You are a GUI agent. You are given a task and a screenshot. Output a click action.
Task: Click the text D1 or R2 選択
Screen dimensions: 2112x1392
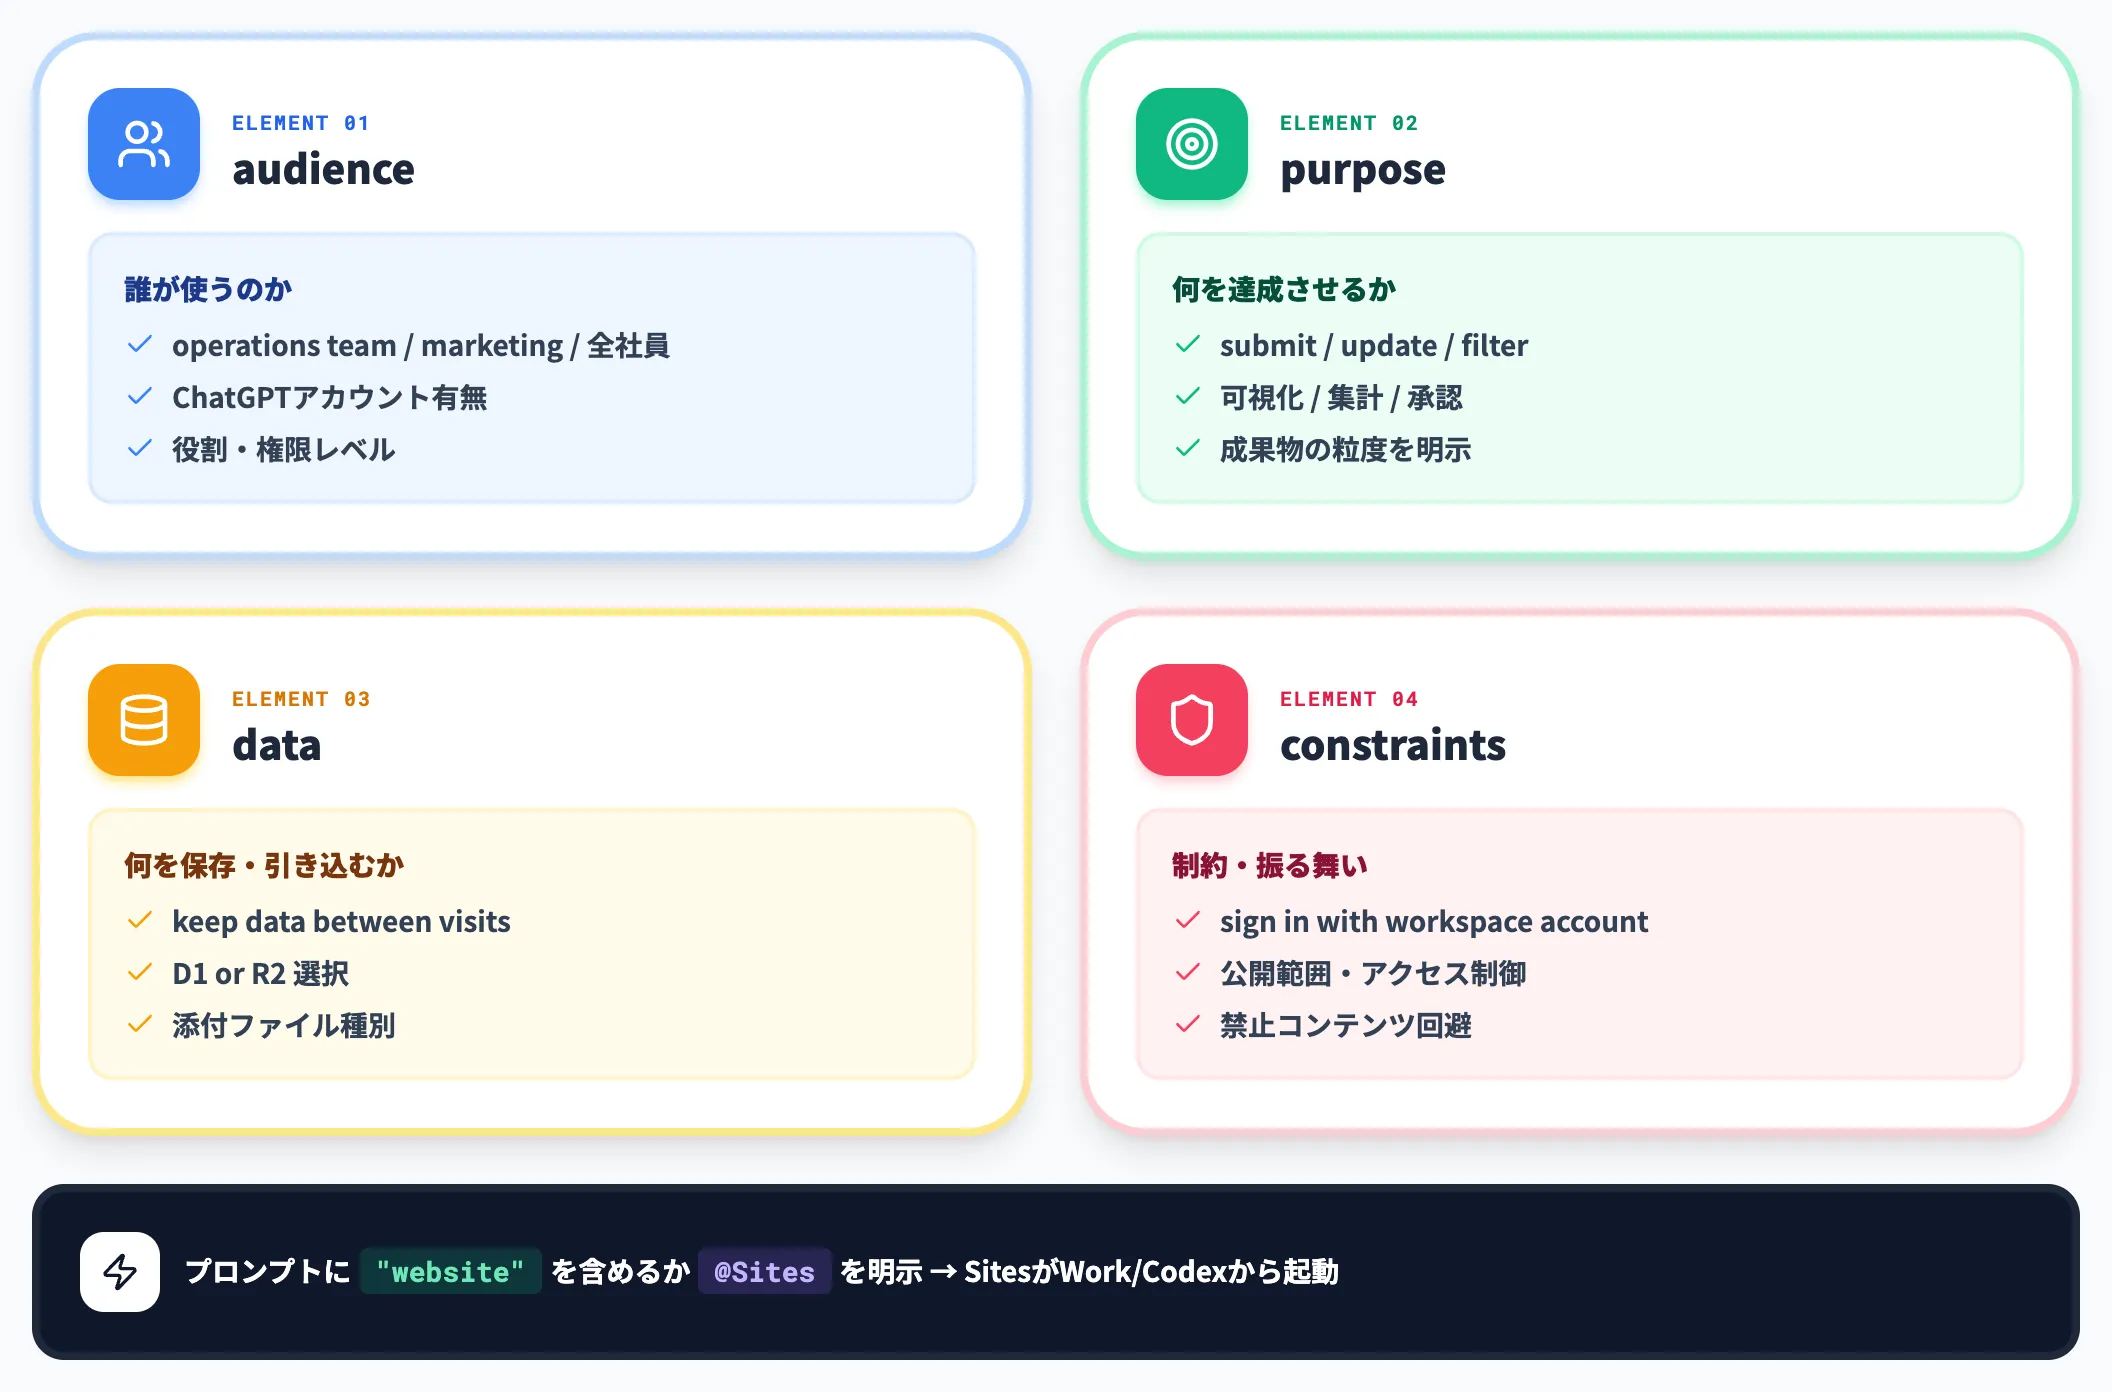(x=261, y=974)
